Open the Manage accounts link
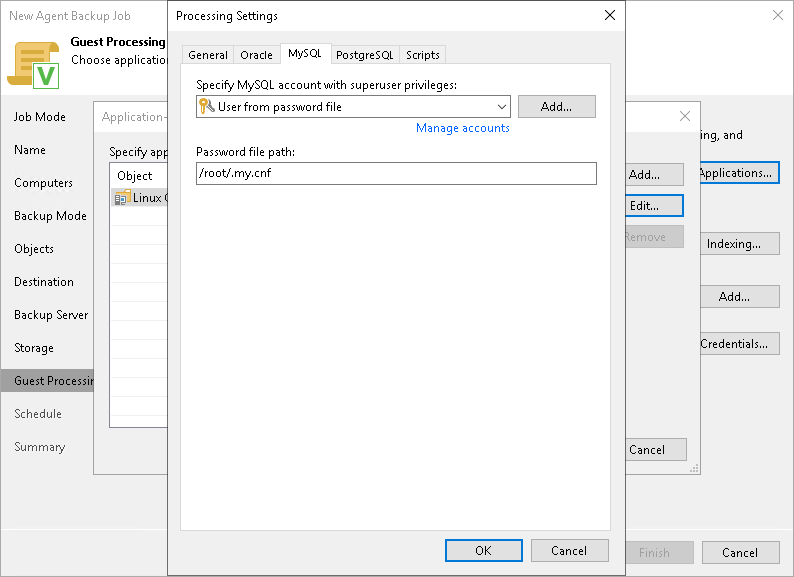Image resolution: width=794 pixels, height=577 pixels. pos(462,128)
